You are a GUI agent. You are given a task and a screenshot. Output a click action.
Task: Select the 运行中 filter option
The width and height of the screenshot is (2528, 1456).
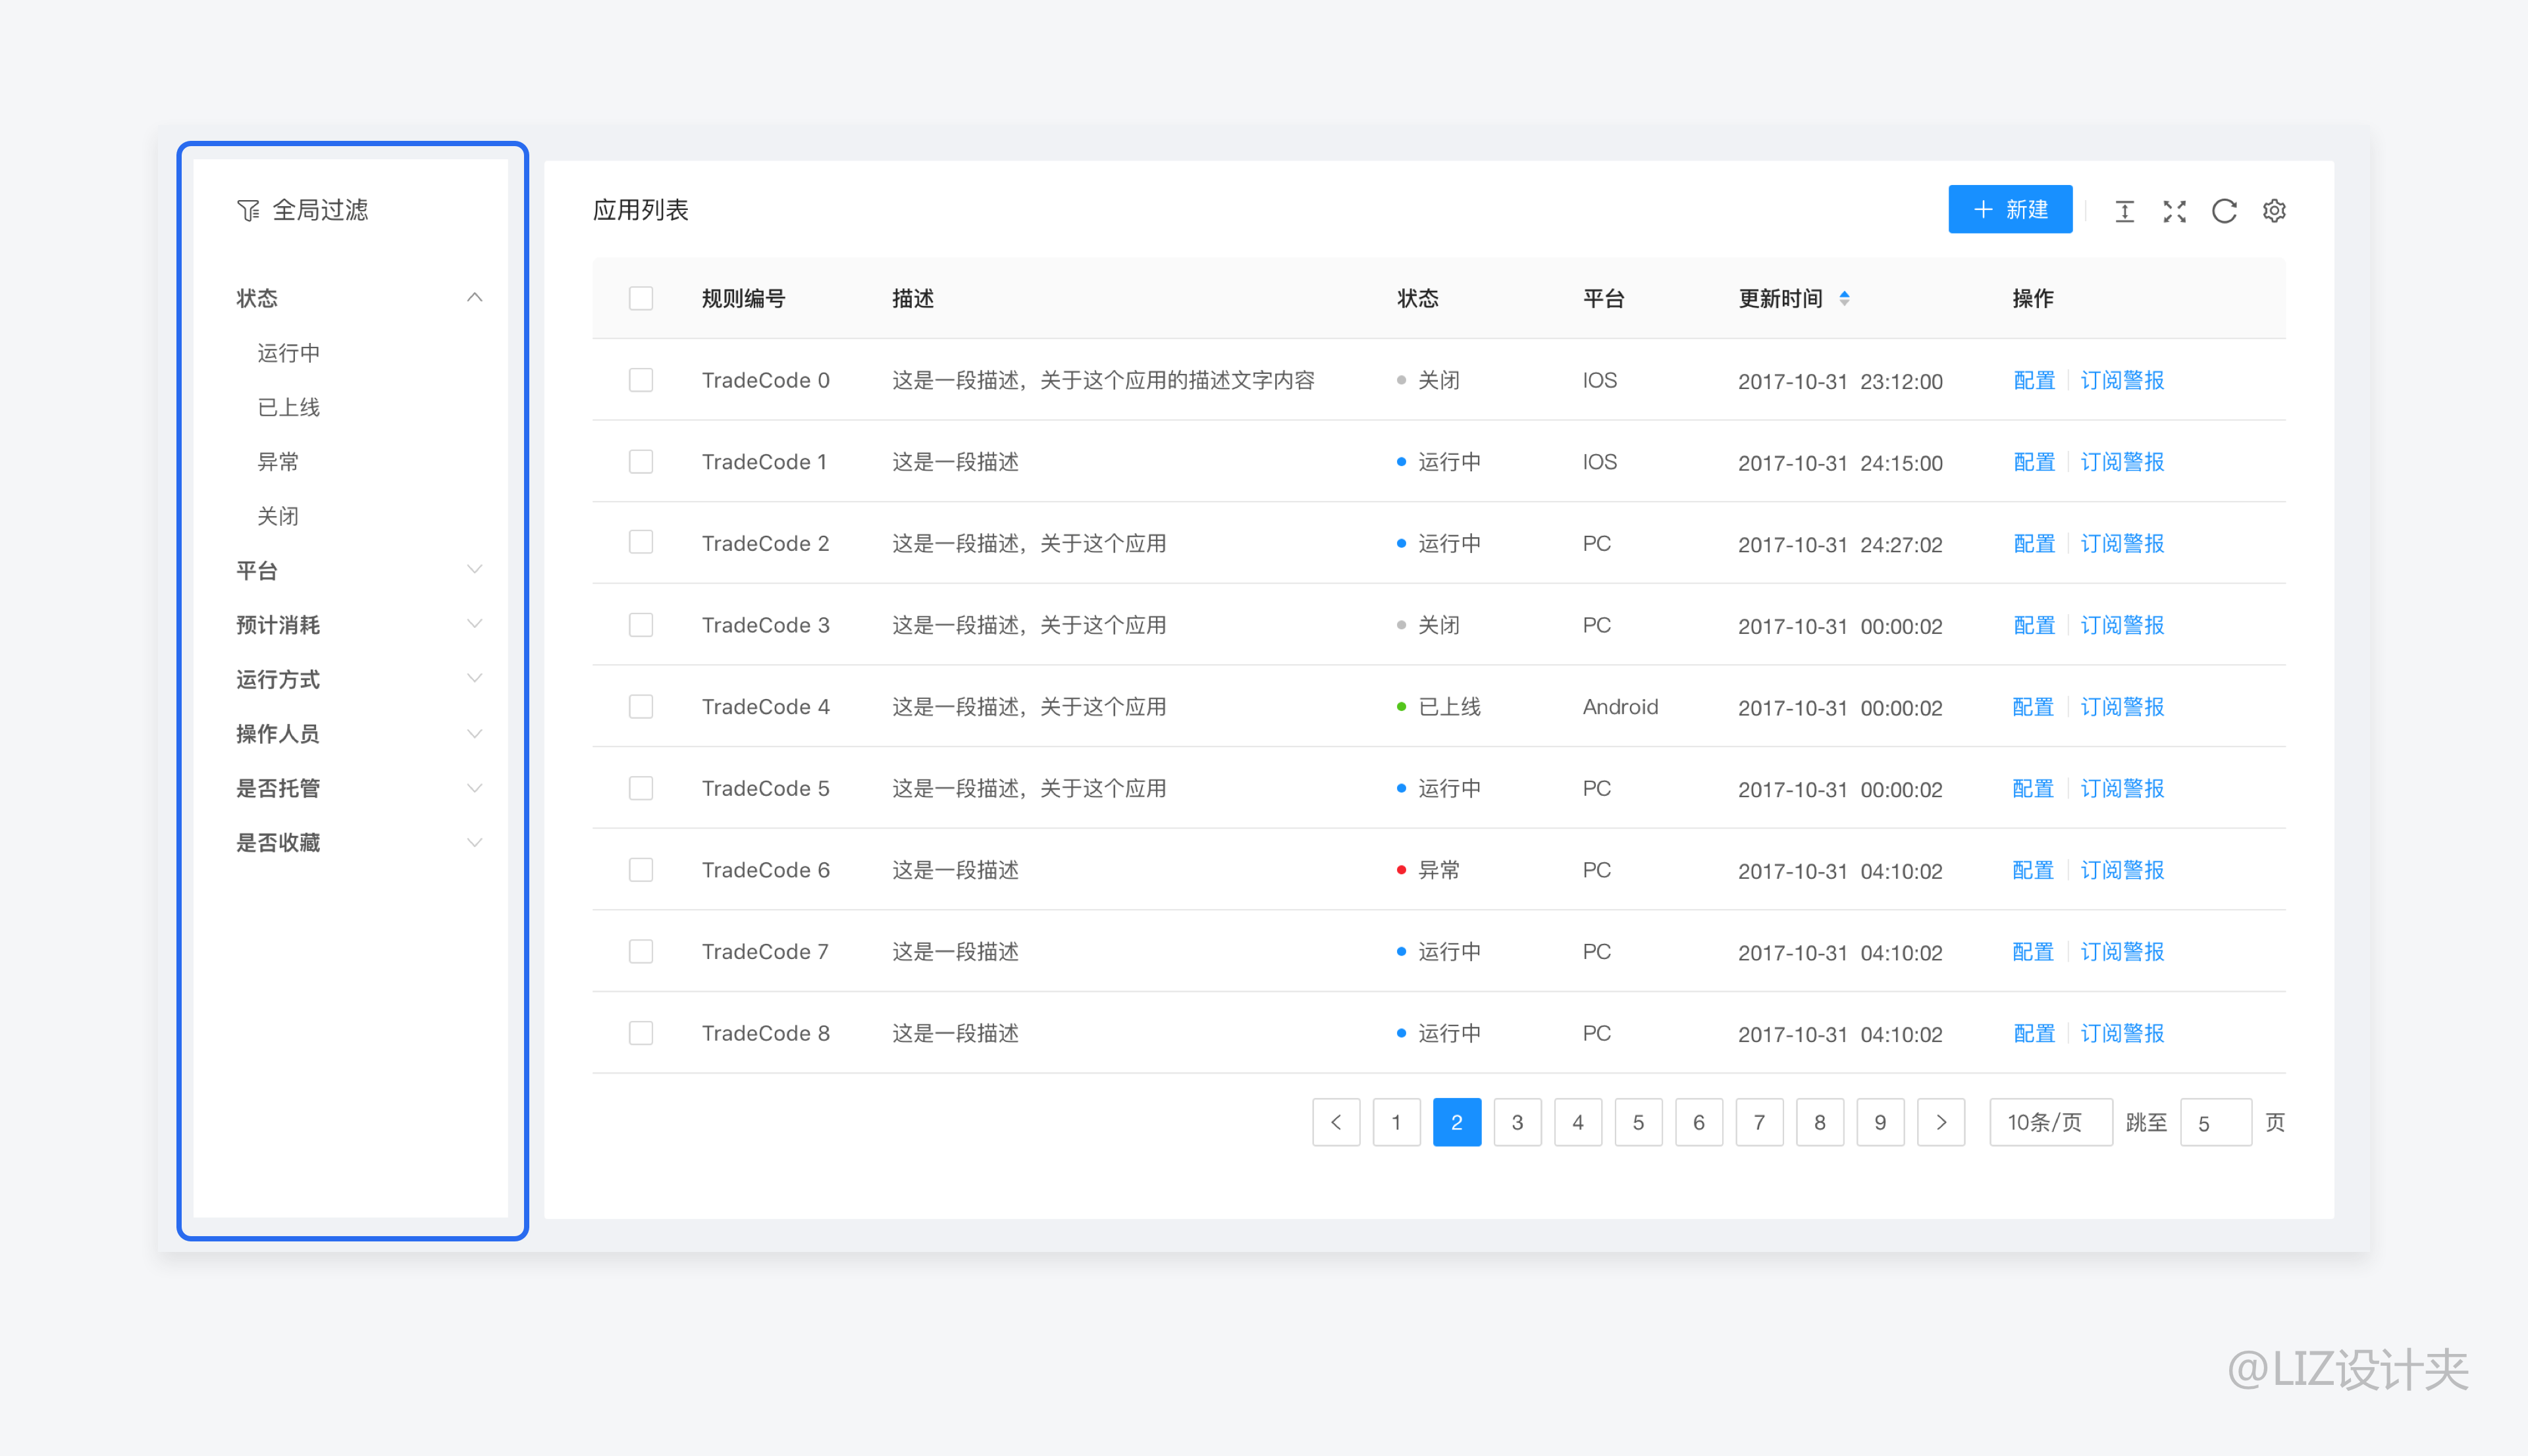[x=288, y=352]
